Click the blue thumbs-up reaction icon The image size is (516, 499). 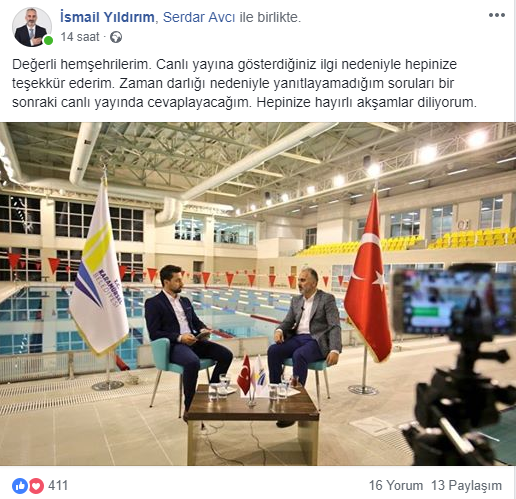tap(20, 486)
